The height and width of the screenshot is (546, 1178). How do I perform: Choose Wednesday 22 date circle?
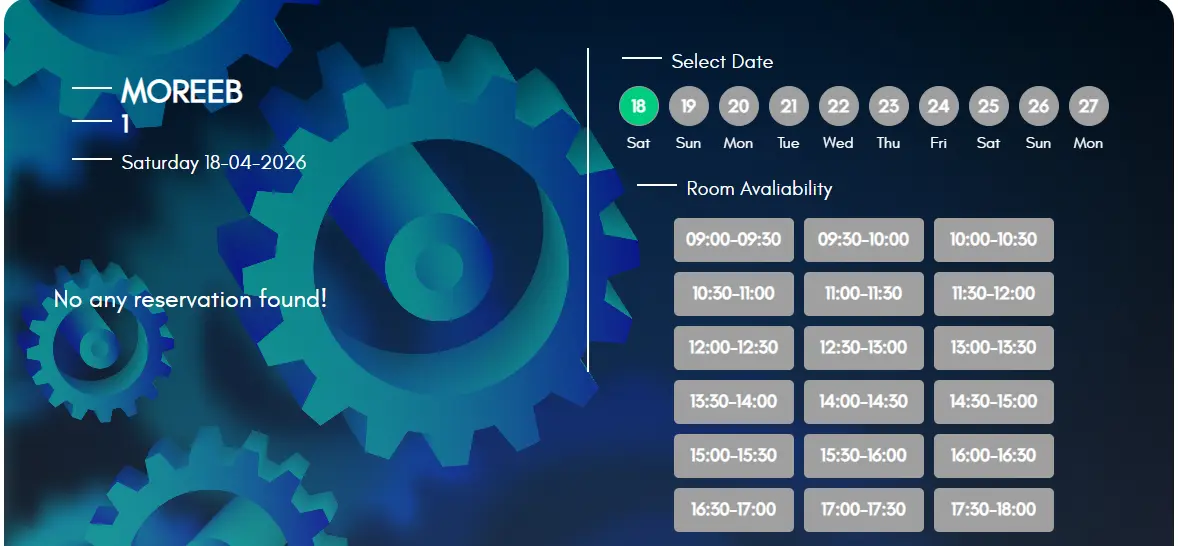(x=839, y=105)
